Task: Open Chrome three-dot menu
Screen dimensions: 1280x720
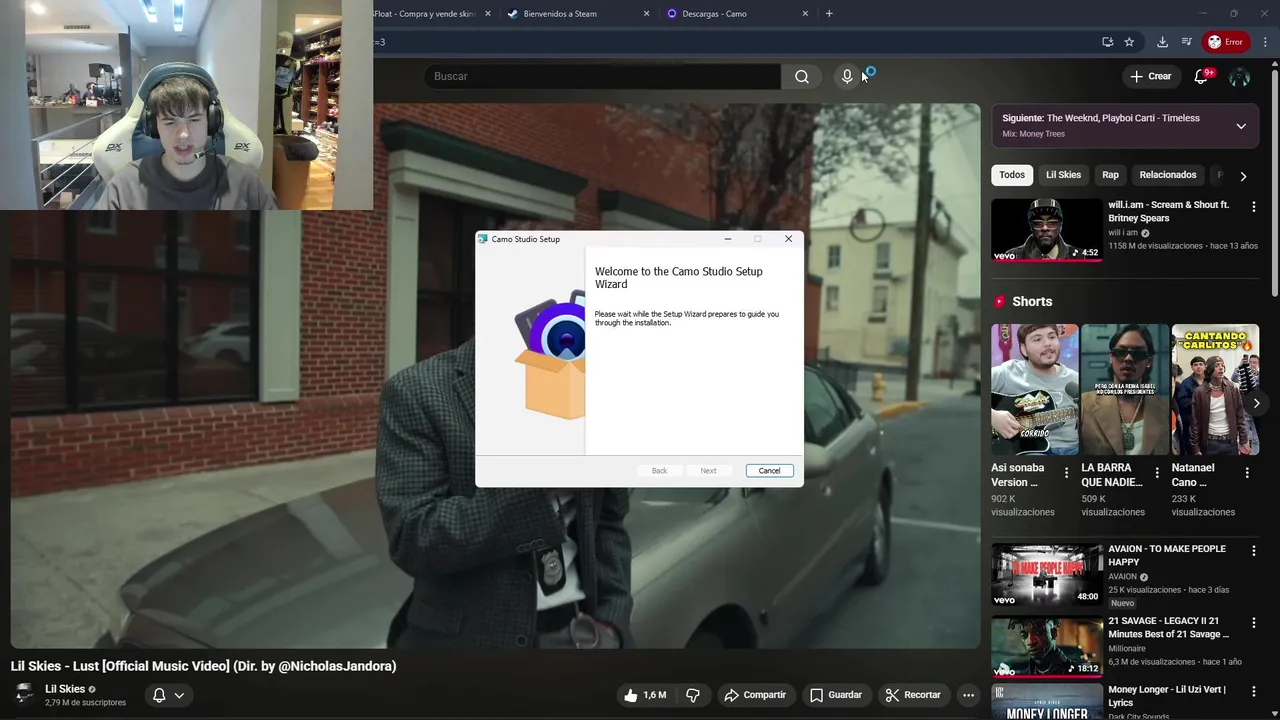Action: pos(1265,42)
